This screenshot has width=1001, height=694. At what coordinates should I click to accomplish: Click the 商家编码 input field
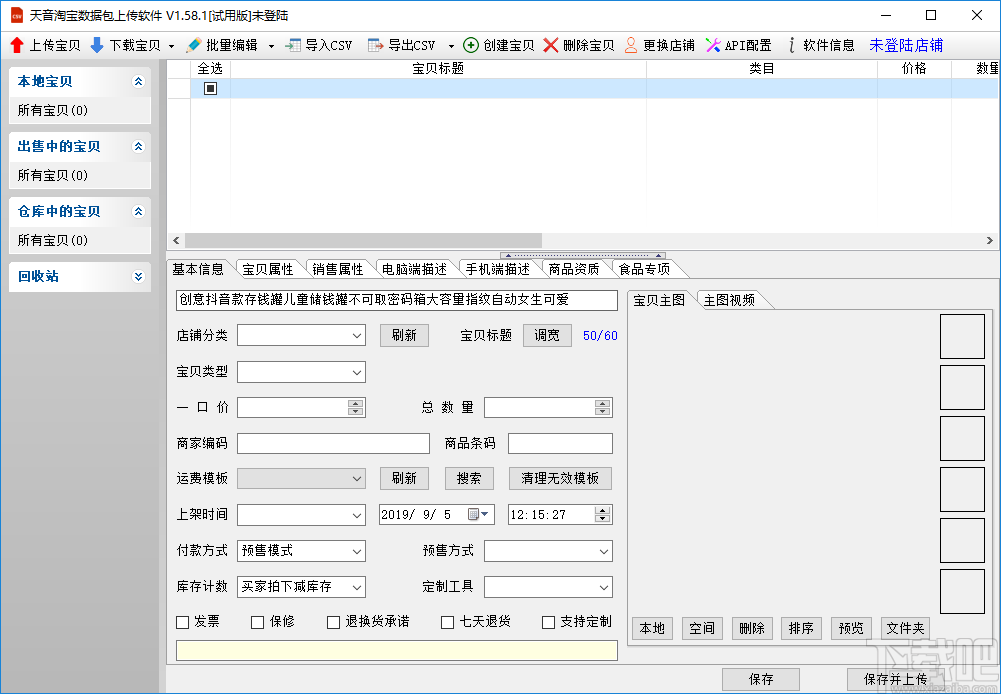(333, 444)
